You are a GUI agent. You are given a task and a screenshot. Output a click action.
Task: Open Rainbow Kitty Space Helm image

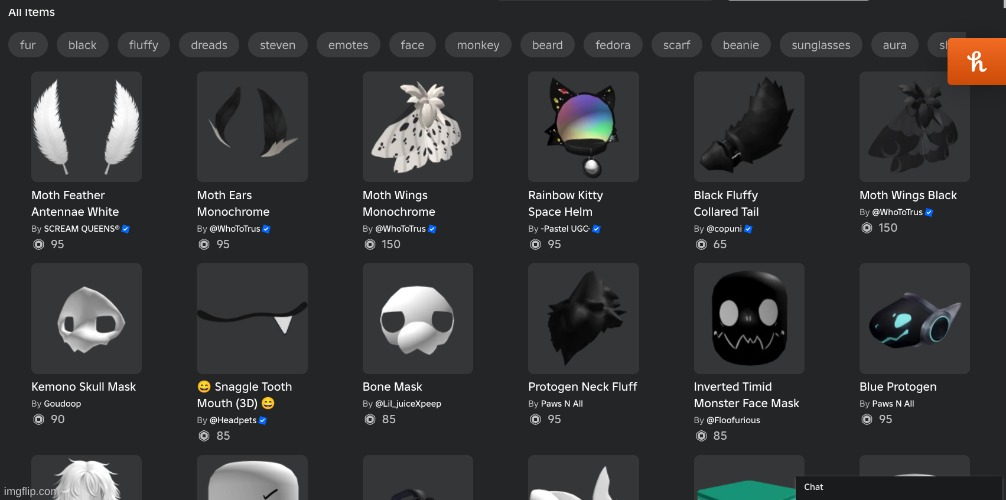click(583, 126)
